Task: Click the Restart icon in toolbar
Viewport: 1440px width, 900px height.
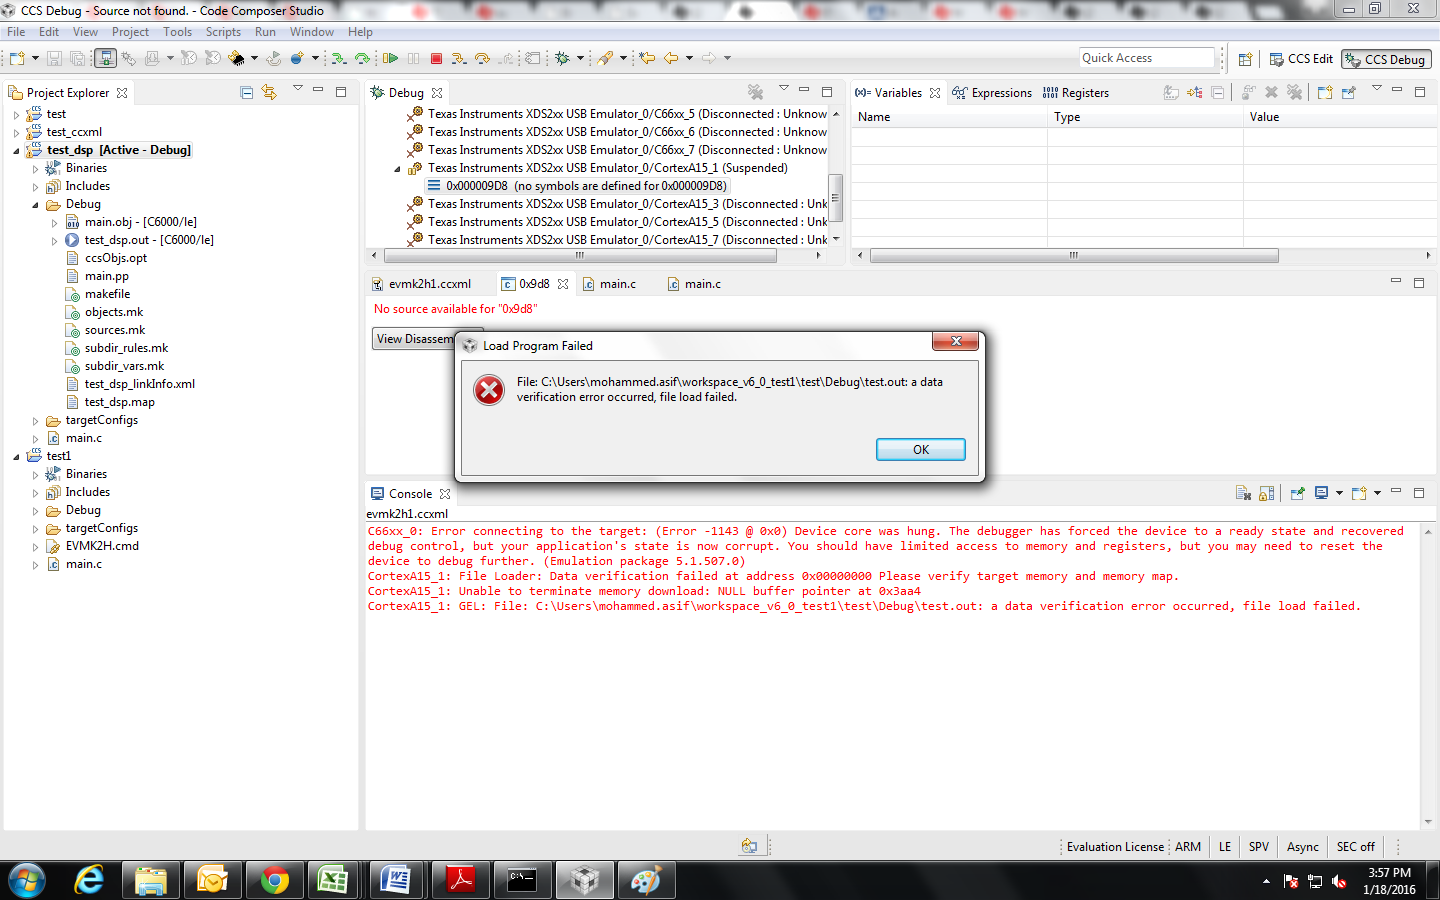Action: [273, 59]
